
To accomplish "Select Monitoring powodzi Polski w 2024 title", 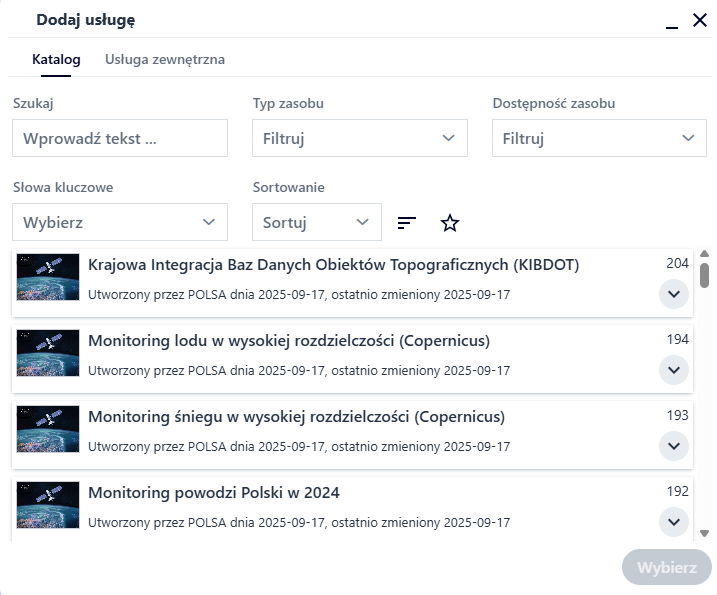I will point(214,492).
